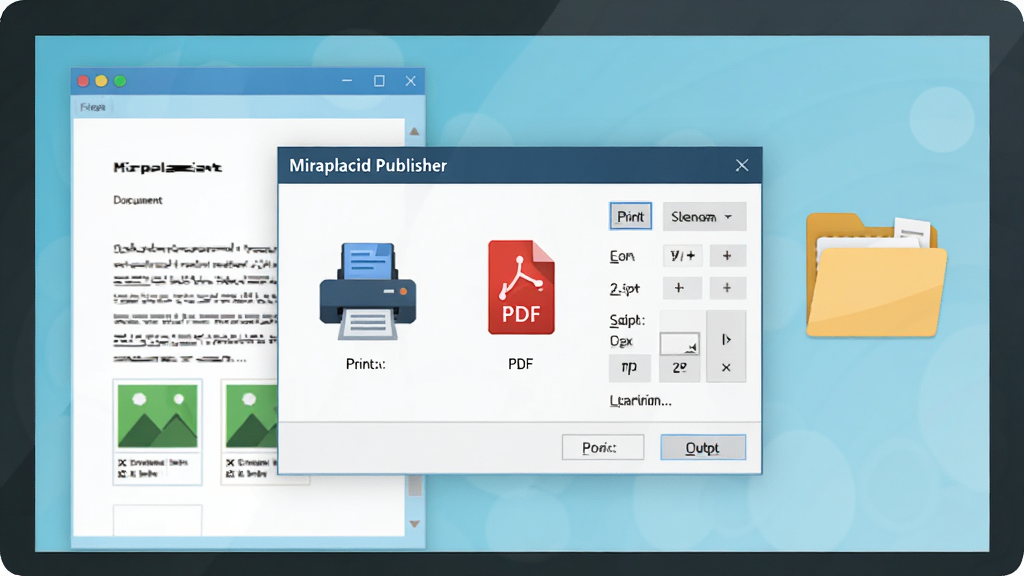Choose the red PDF icon
Image resolution: width=1024 pixels, height=576 pixels.
click(x=521, y=287)
